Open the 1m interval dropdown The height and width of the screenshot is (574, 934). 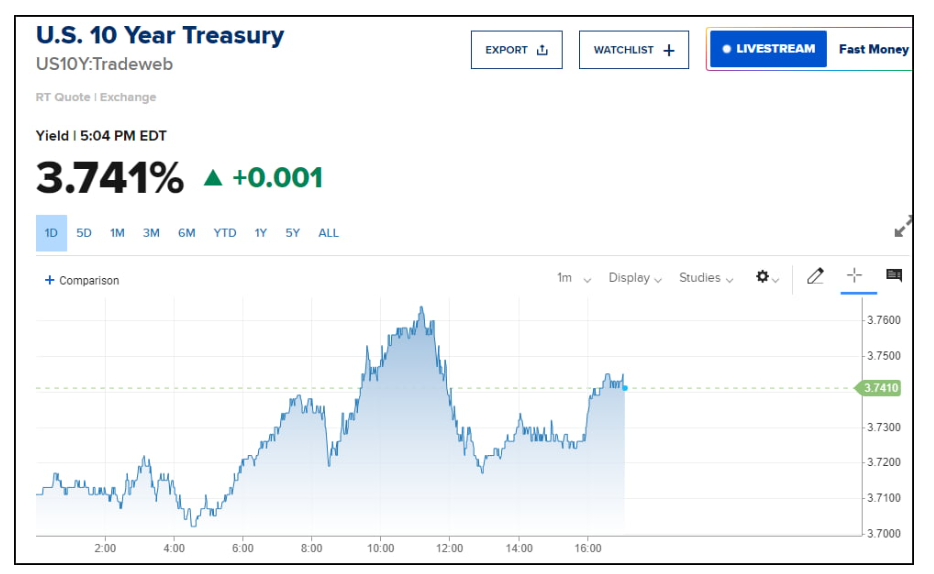[574, 278]
